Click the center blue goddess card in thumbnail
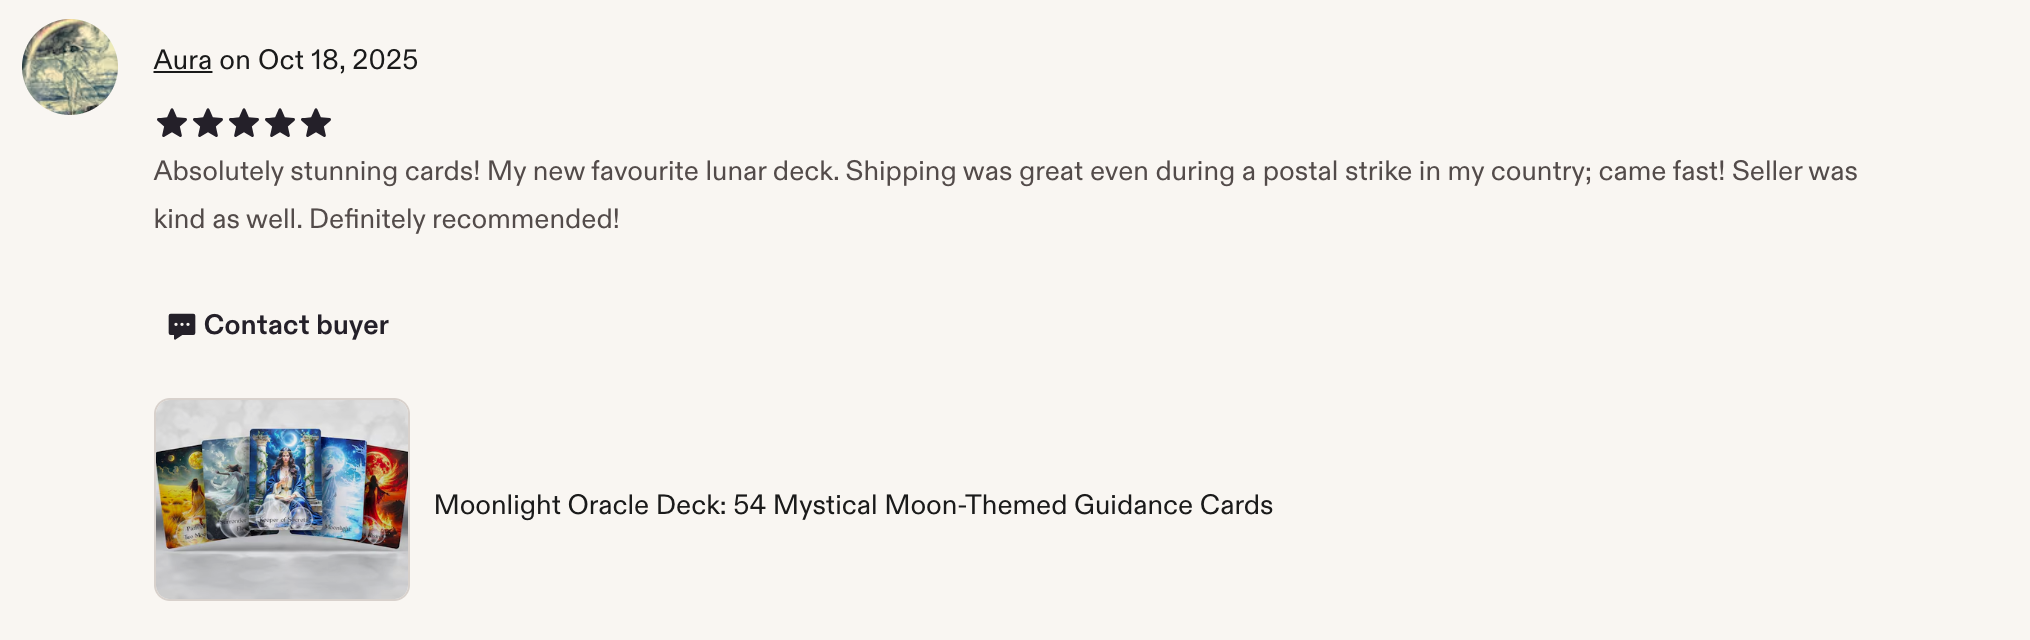The height and width of the screenshot is (640, 2030). point(286,480)
